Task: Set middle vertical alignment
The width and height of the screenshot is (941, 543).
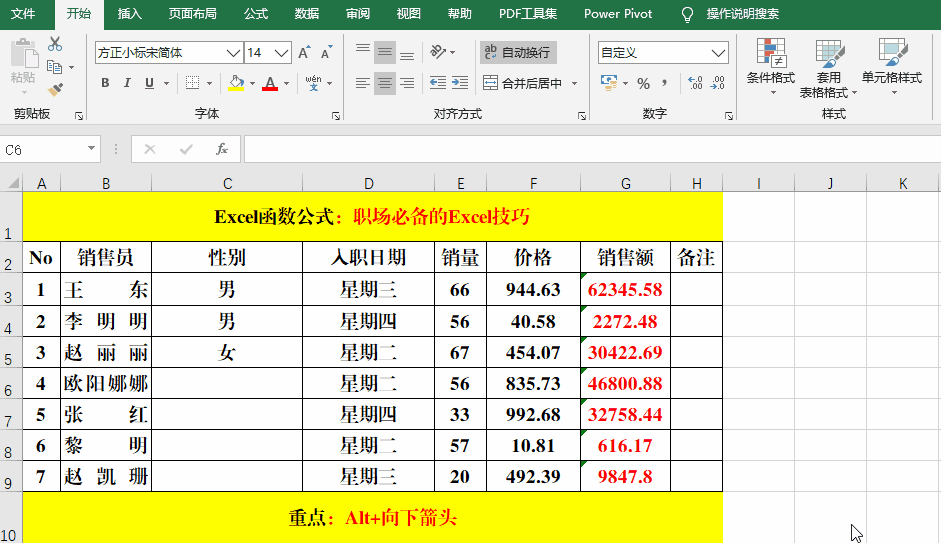Action: coord(385,53)
